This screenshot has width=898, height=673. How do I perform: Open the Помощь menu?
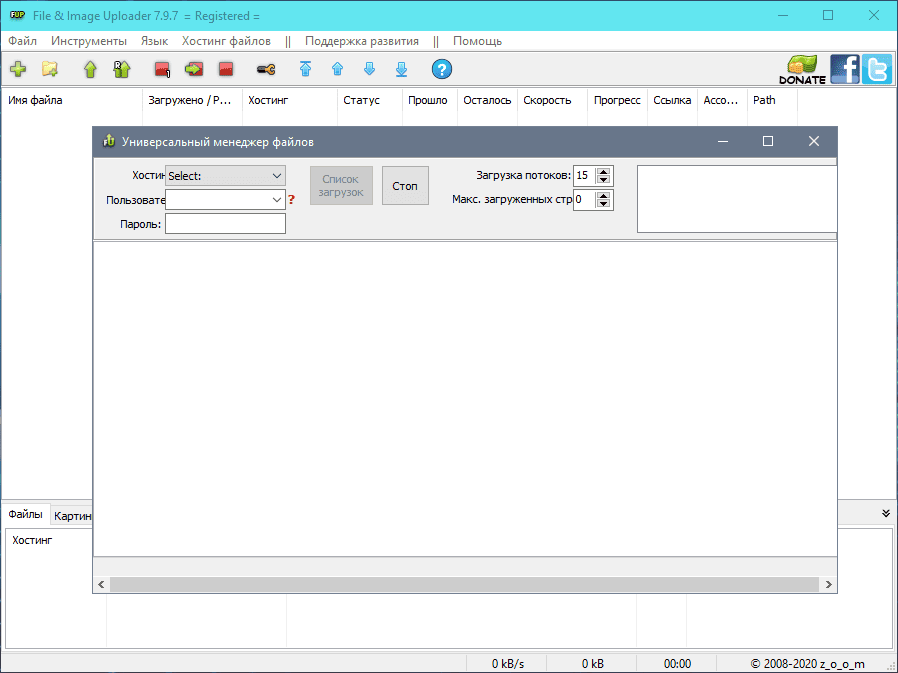[477, 41]
